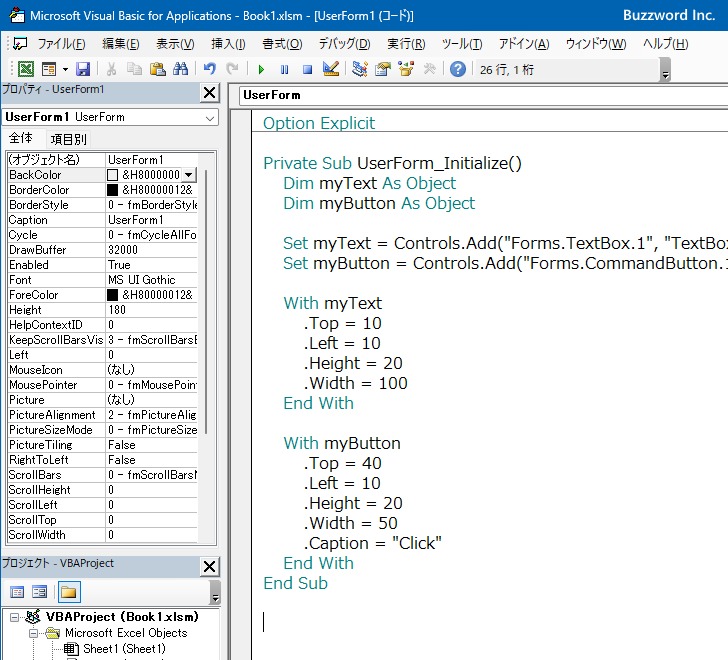
Task: Select the Font property value MS UI Gothic
Action: 151,280
